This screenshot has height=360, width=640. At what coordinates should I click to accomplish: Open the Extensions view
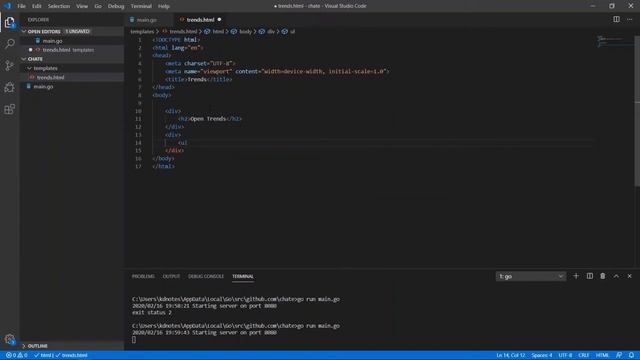point(9,109)
